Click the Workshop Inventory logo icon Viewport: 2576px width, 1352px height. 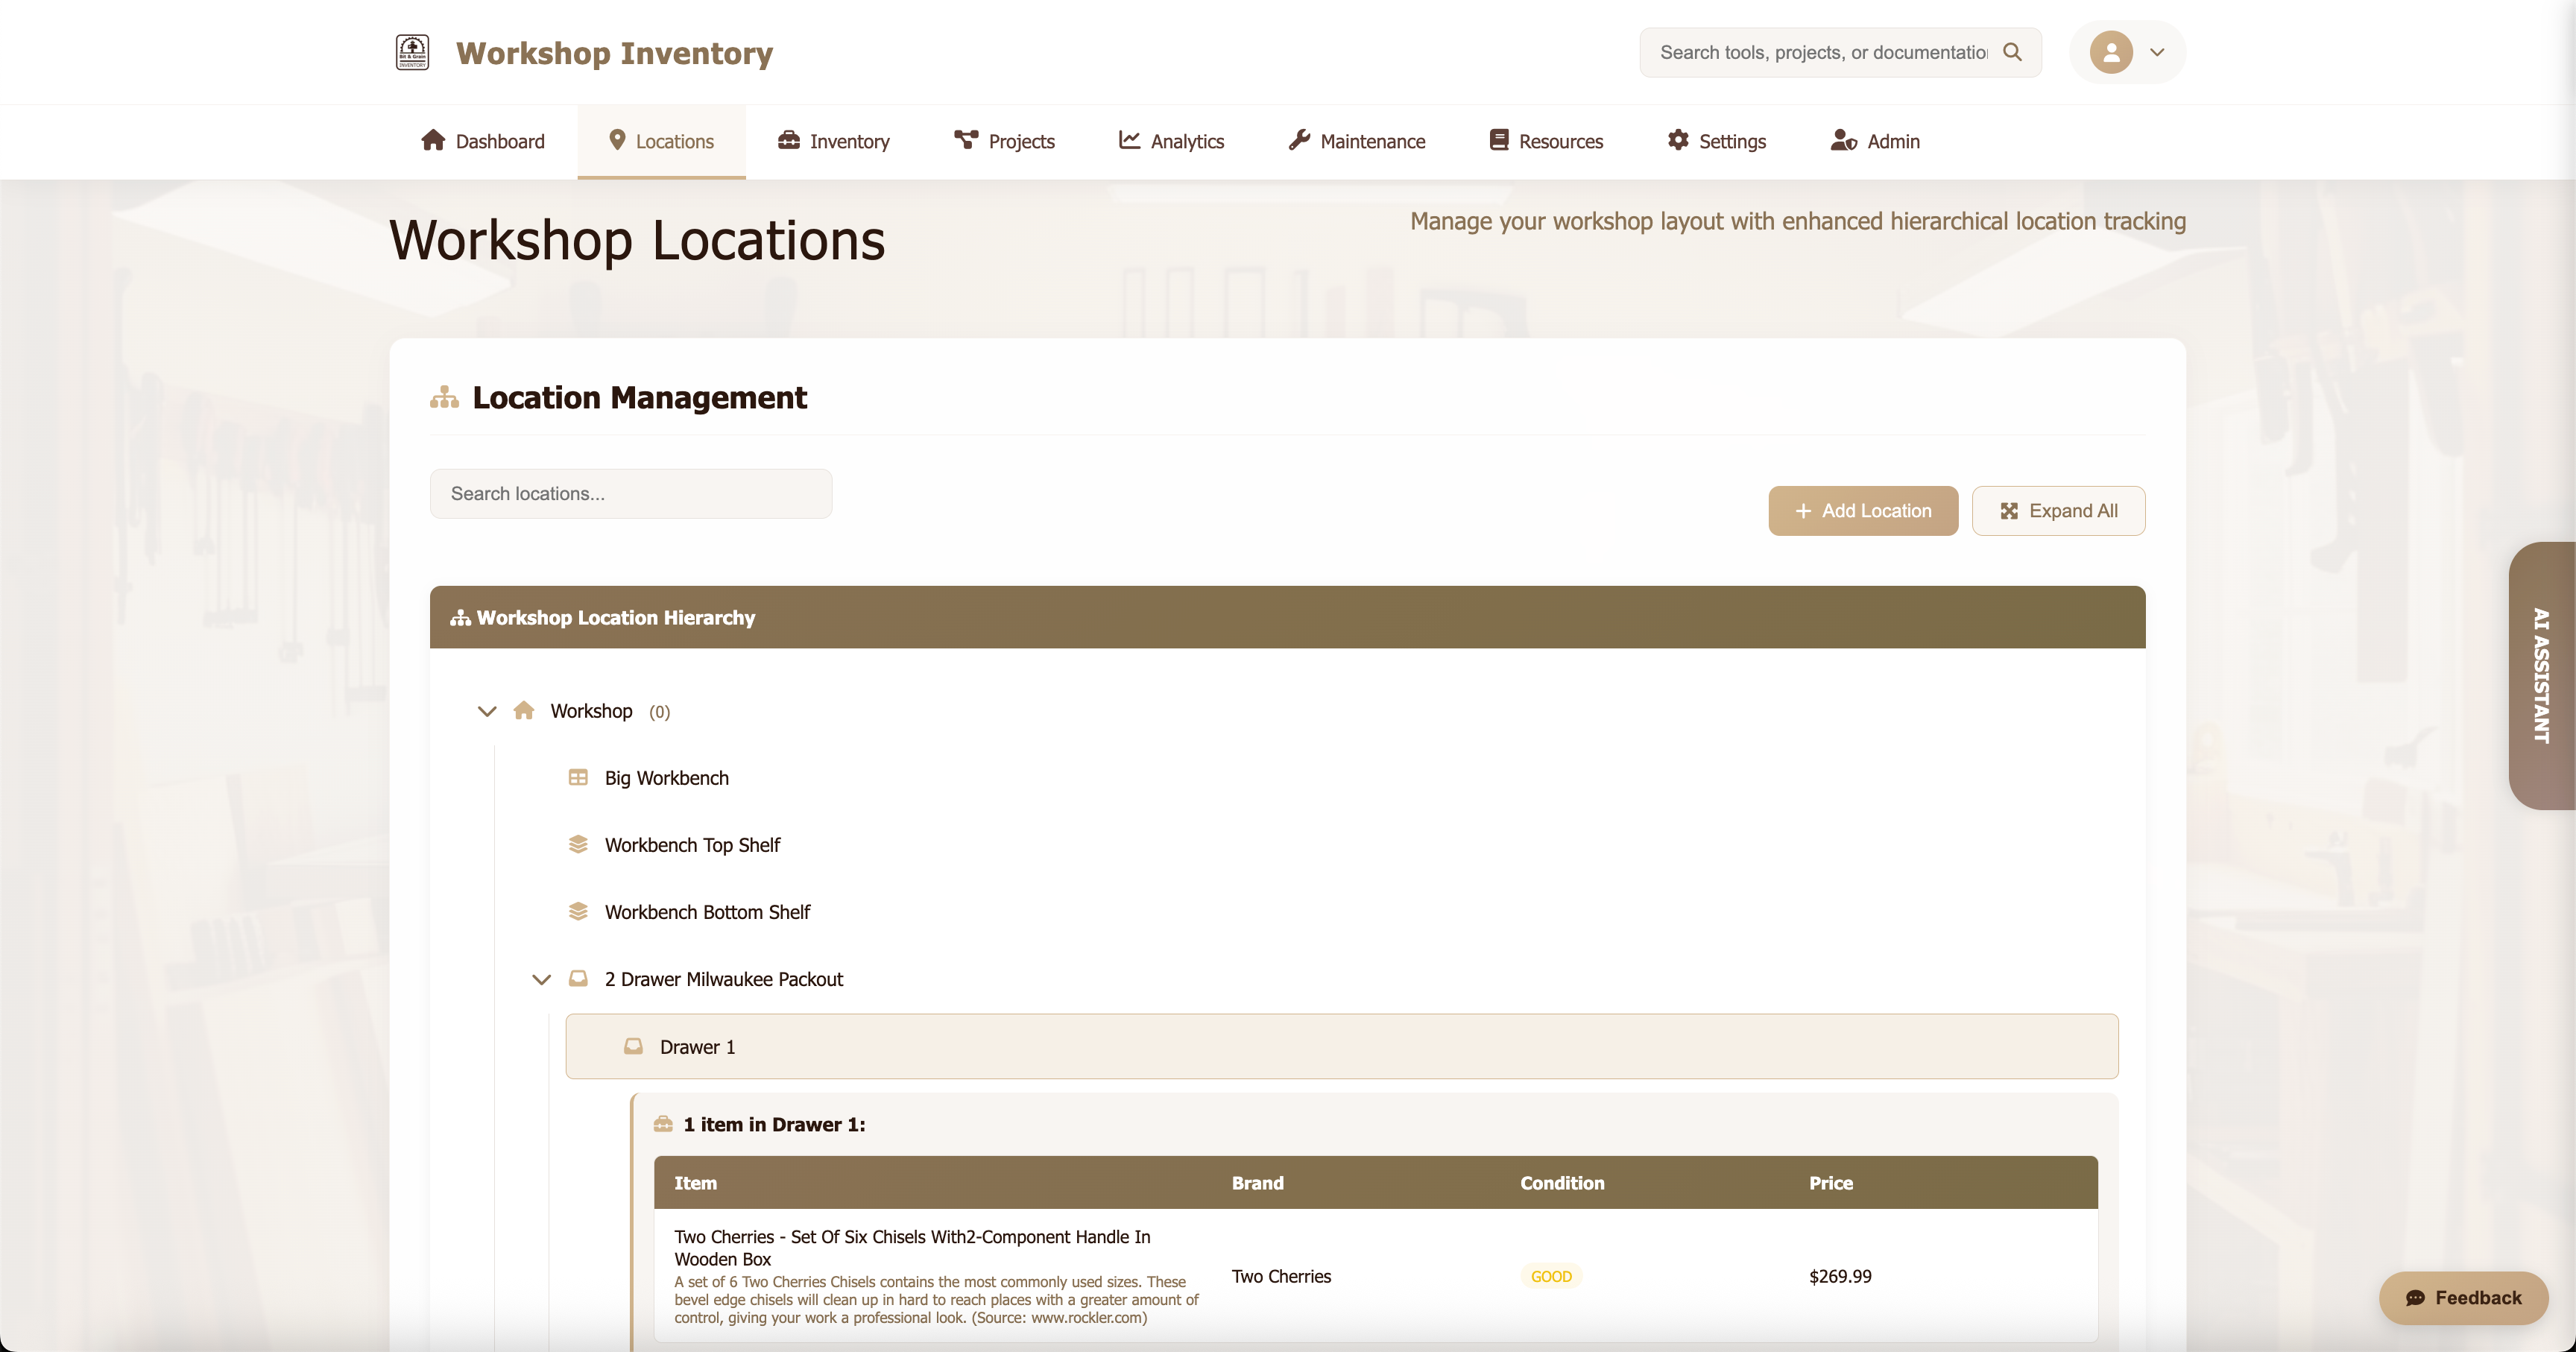click(x=412, y=52)
